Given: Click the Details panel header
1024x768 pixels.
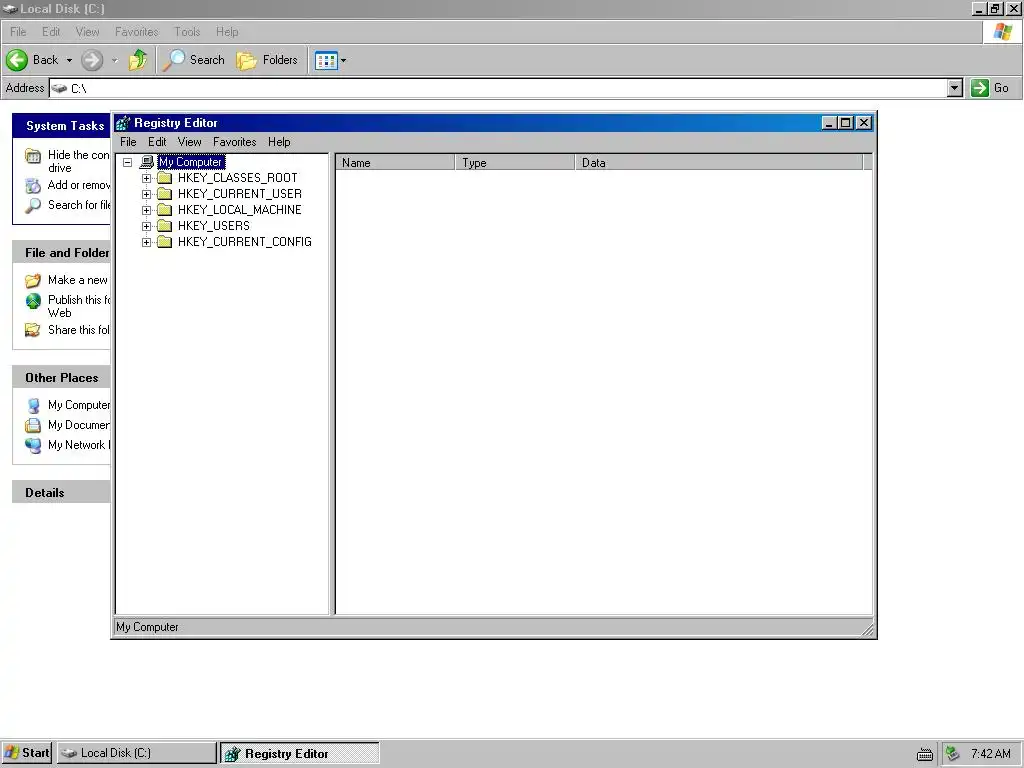Looking at the screenshot, I should point(61,492).
